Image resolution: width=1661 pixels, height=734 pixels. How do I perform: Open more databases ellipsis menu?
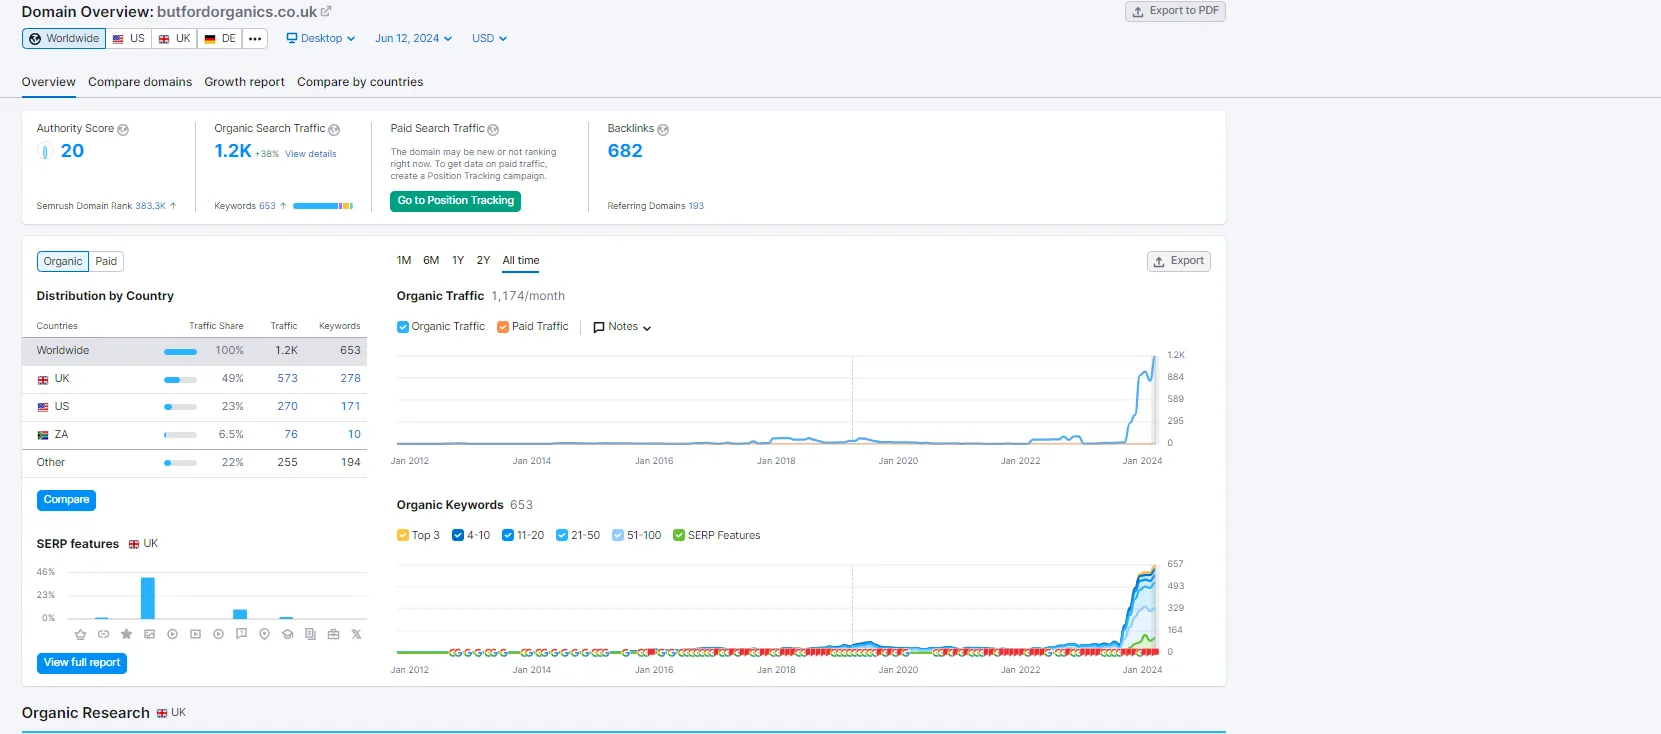pos(255,39)
